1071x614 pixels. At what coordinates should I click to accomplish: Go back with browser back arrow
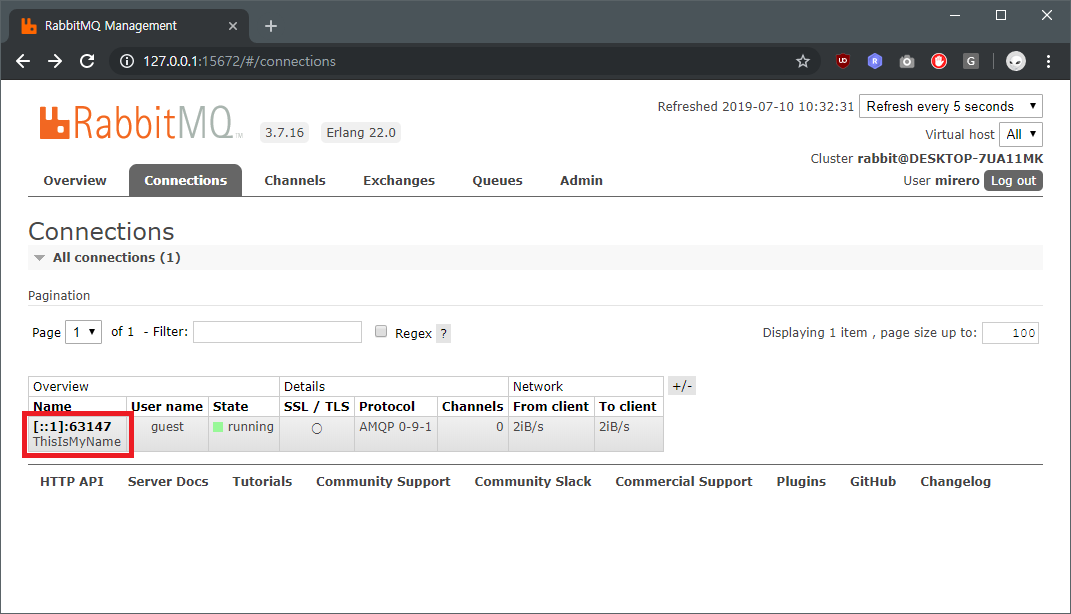[23, 61]
